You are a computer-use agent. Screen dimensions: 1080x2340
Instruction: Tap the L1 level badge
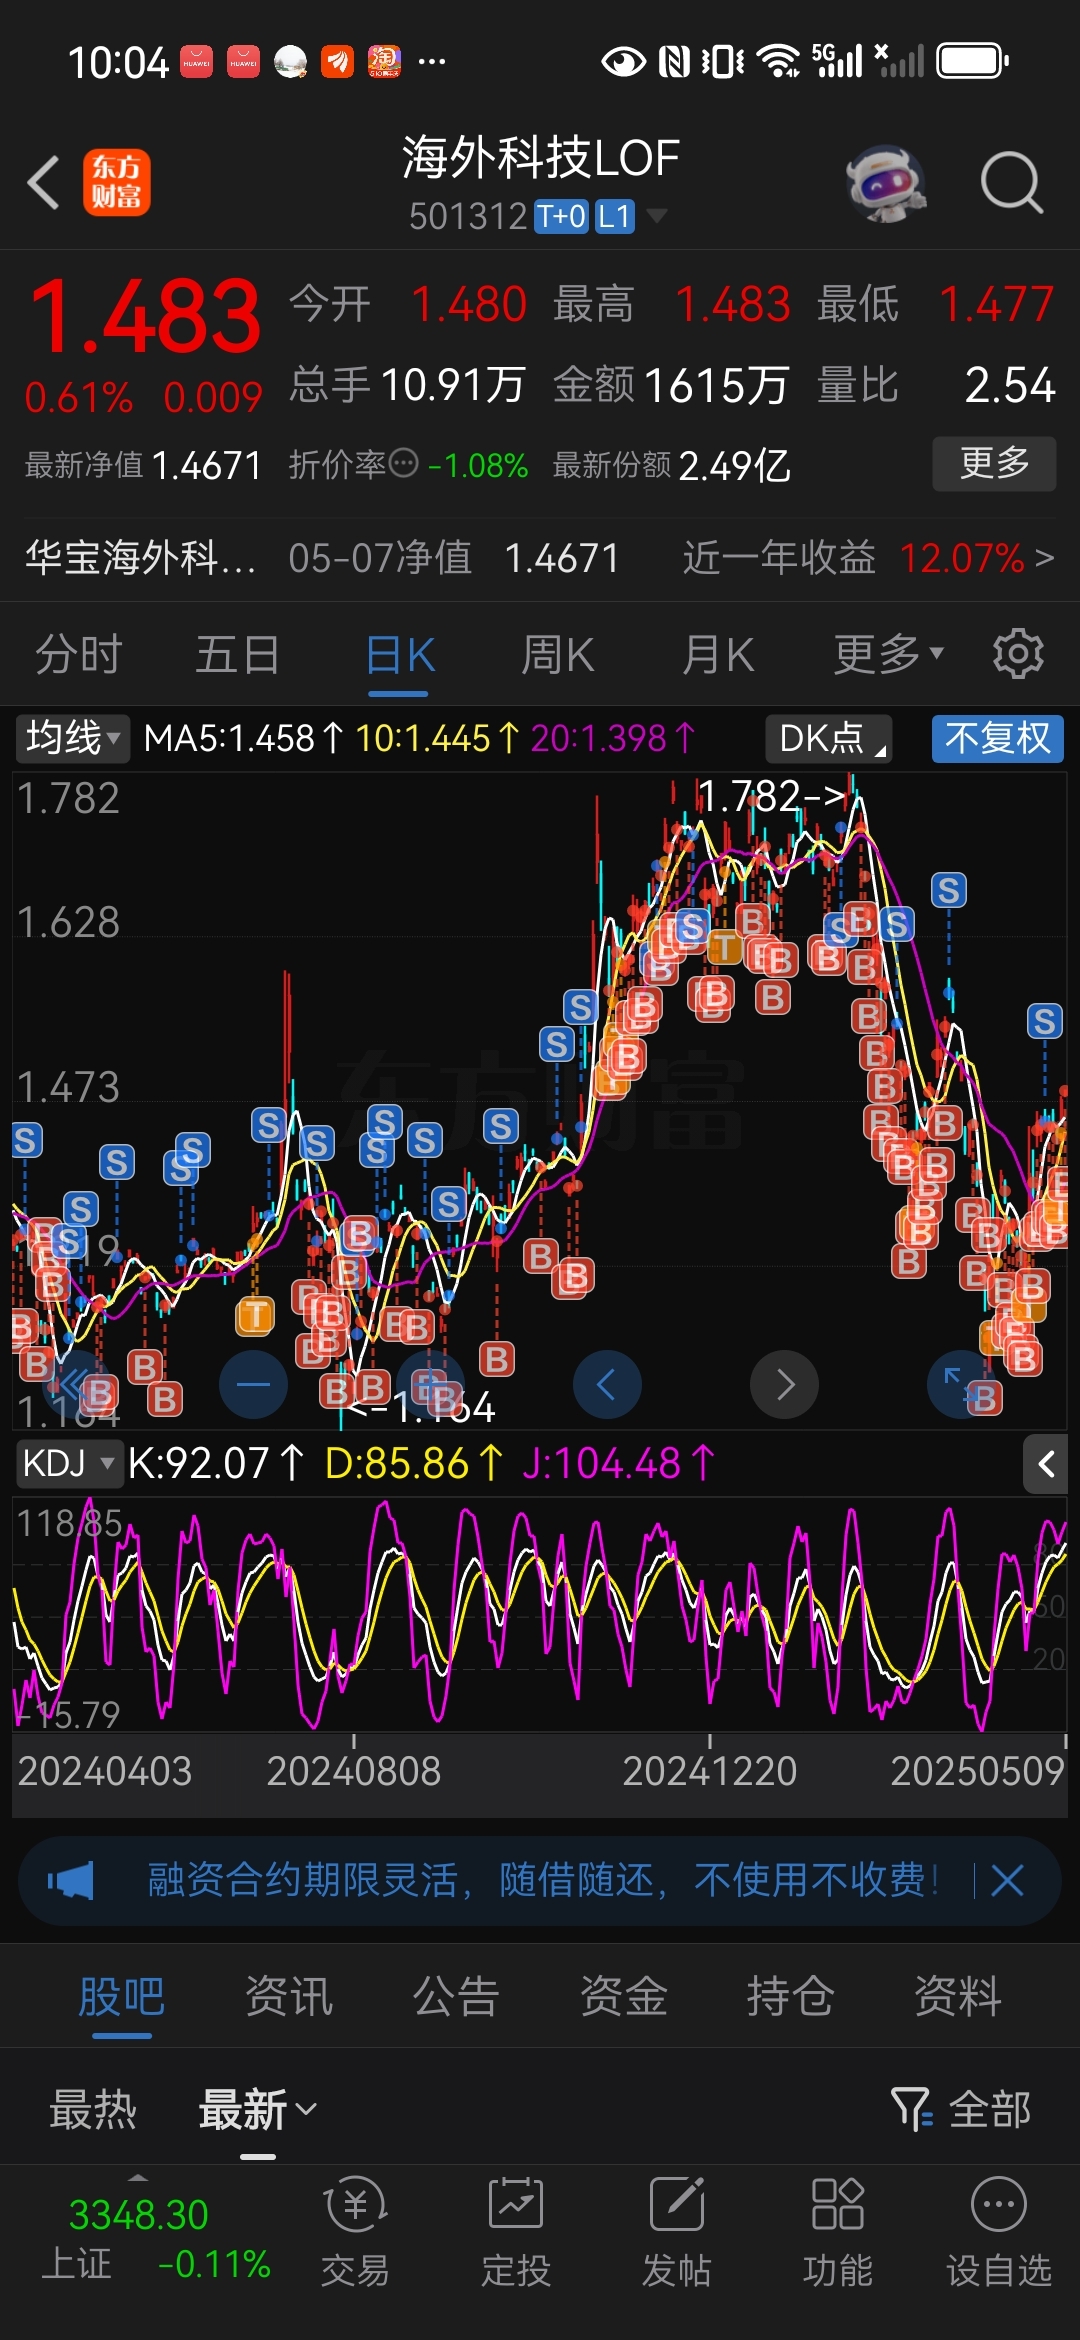(615, 216)
